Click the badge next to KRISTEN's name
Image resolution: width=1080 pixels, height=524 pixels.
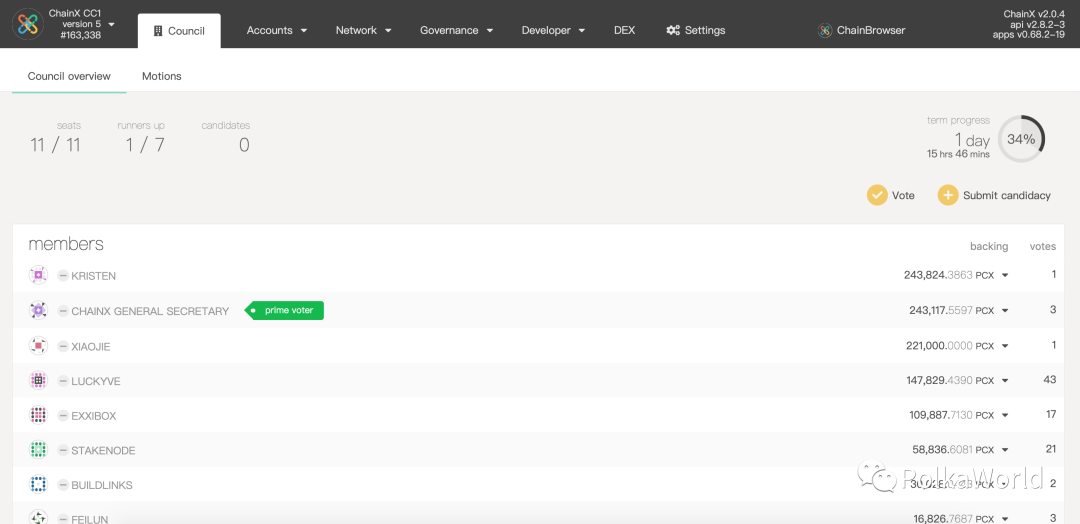pyautogui.click(x=63, y=276)
